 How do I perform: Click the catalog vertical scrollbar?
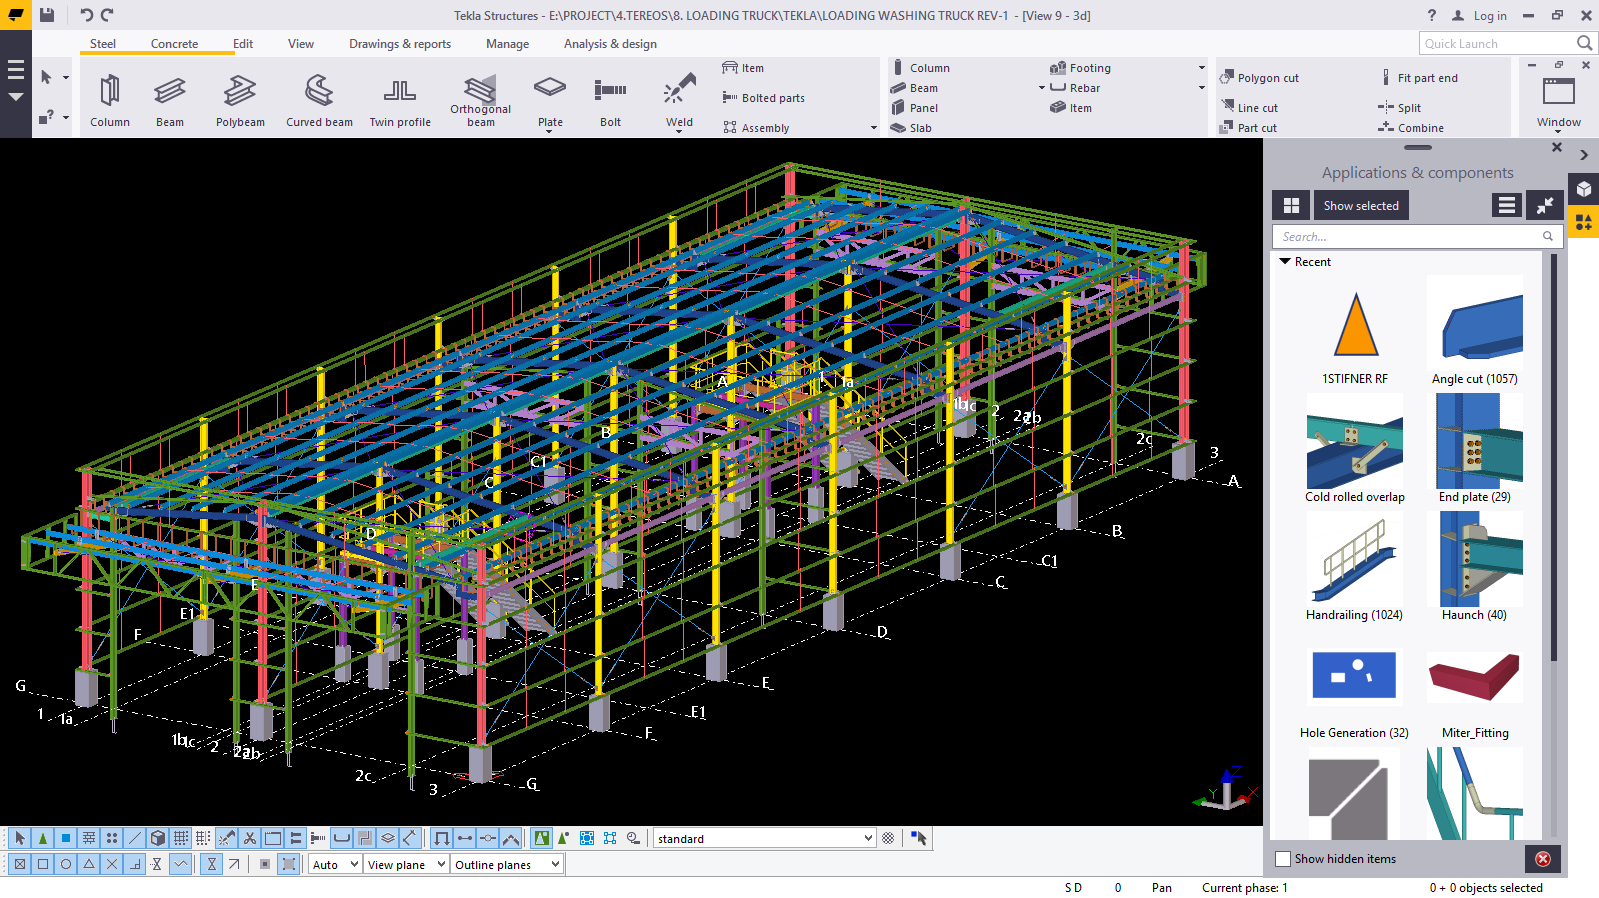[x=1553, y=457]
